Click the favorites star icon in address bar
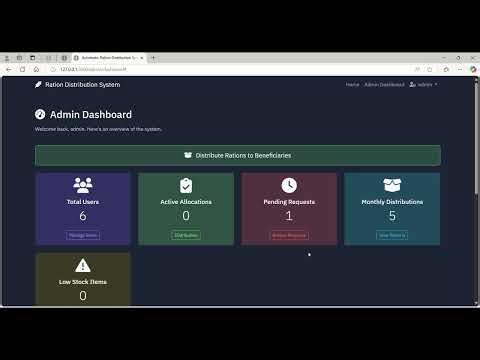 [x=430, y=69]
